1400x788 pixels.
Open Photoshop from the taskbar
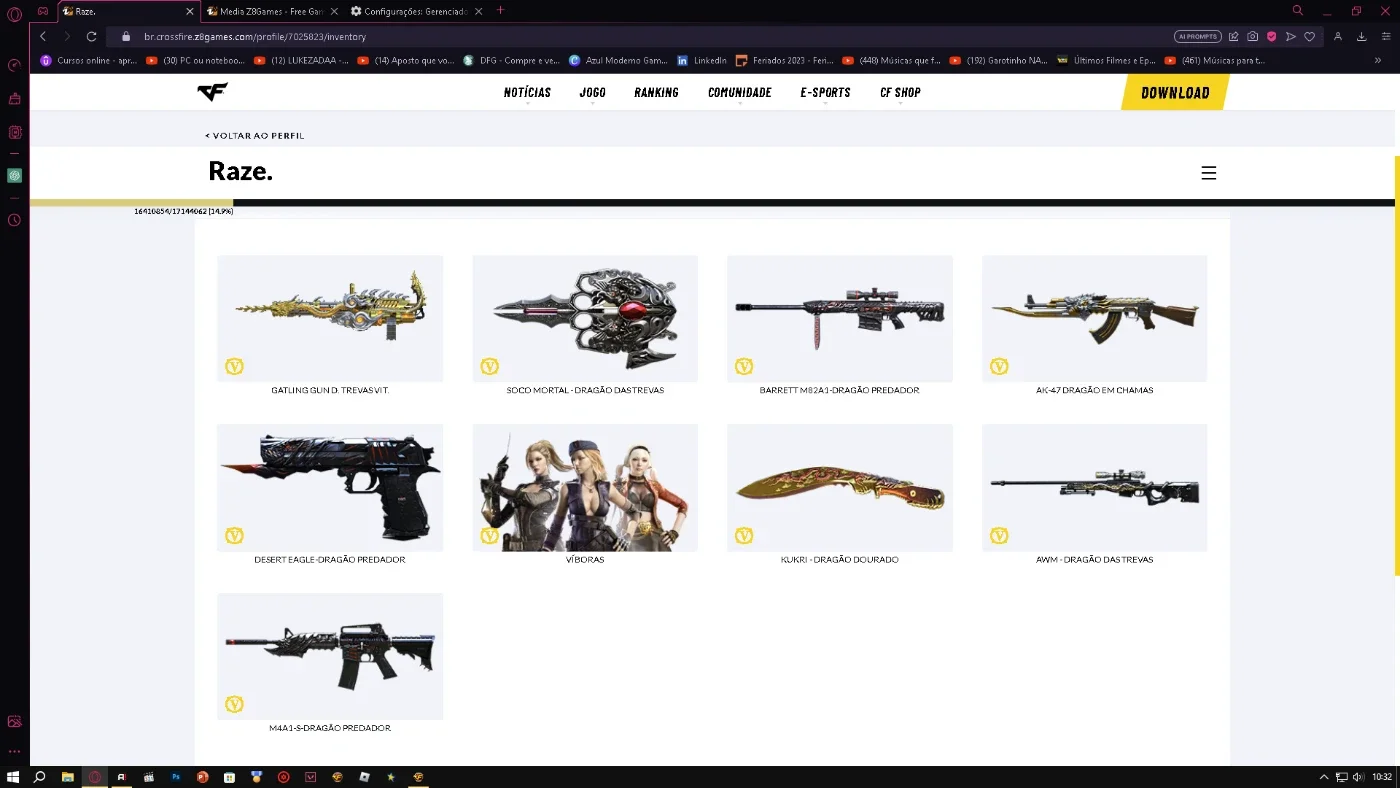click(x=176, y=777)
